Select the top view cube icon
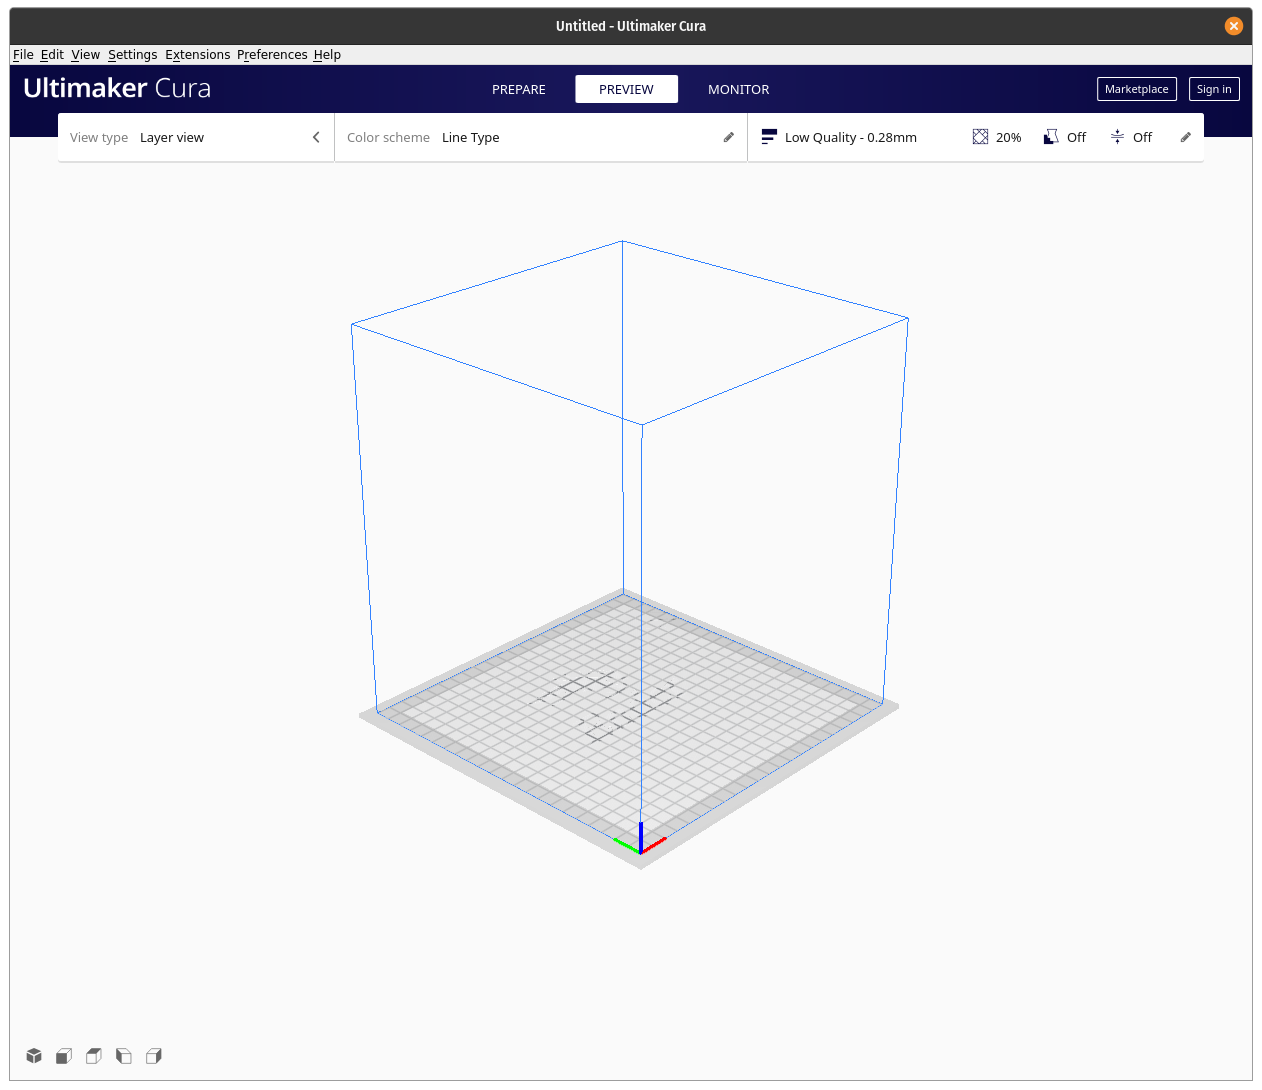This screenshot has height=1090, width=1262. pyautogui.click(x=94, y=1056)
